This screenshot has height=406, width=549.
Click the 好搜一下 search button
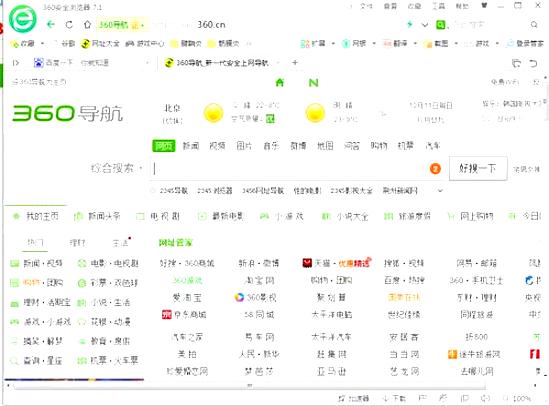click(x=478, y=168)
